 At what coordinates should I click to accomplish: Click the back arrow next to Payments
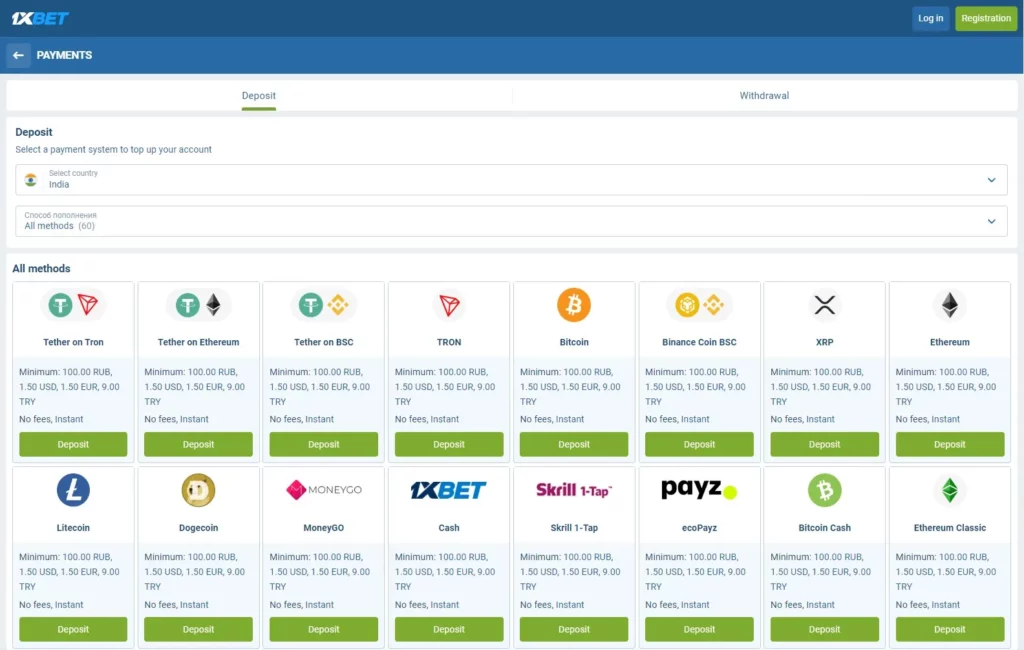click(18, 55)
